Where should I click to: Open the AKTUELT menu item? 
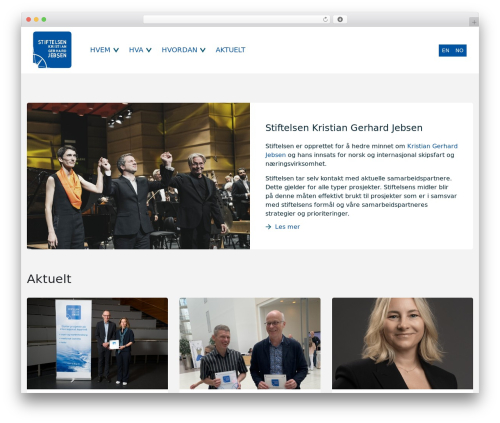click(x=230, y=50)
